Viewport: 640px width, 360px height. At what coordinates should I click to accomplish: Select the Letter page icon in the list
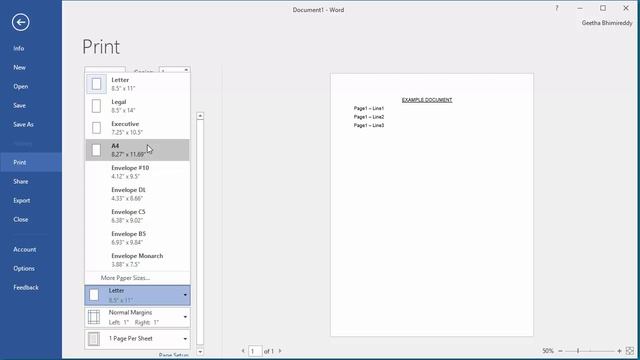(x=96, y=84)
